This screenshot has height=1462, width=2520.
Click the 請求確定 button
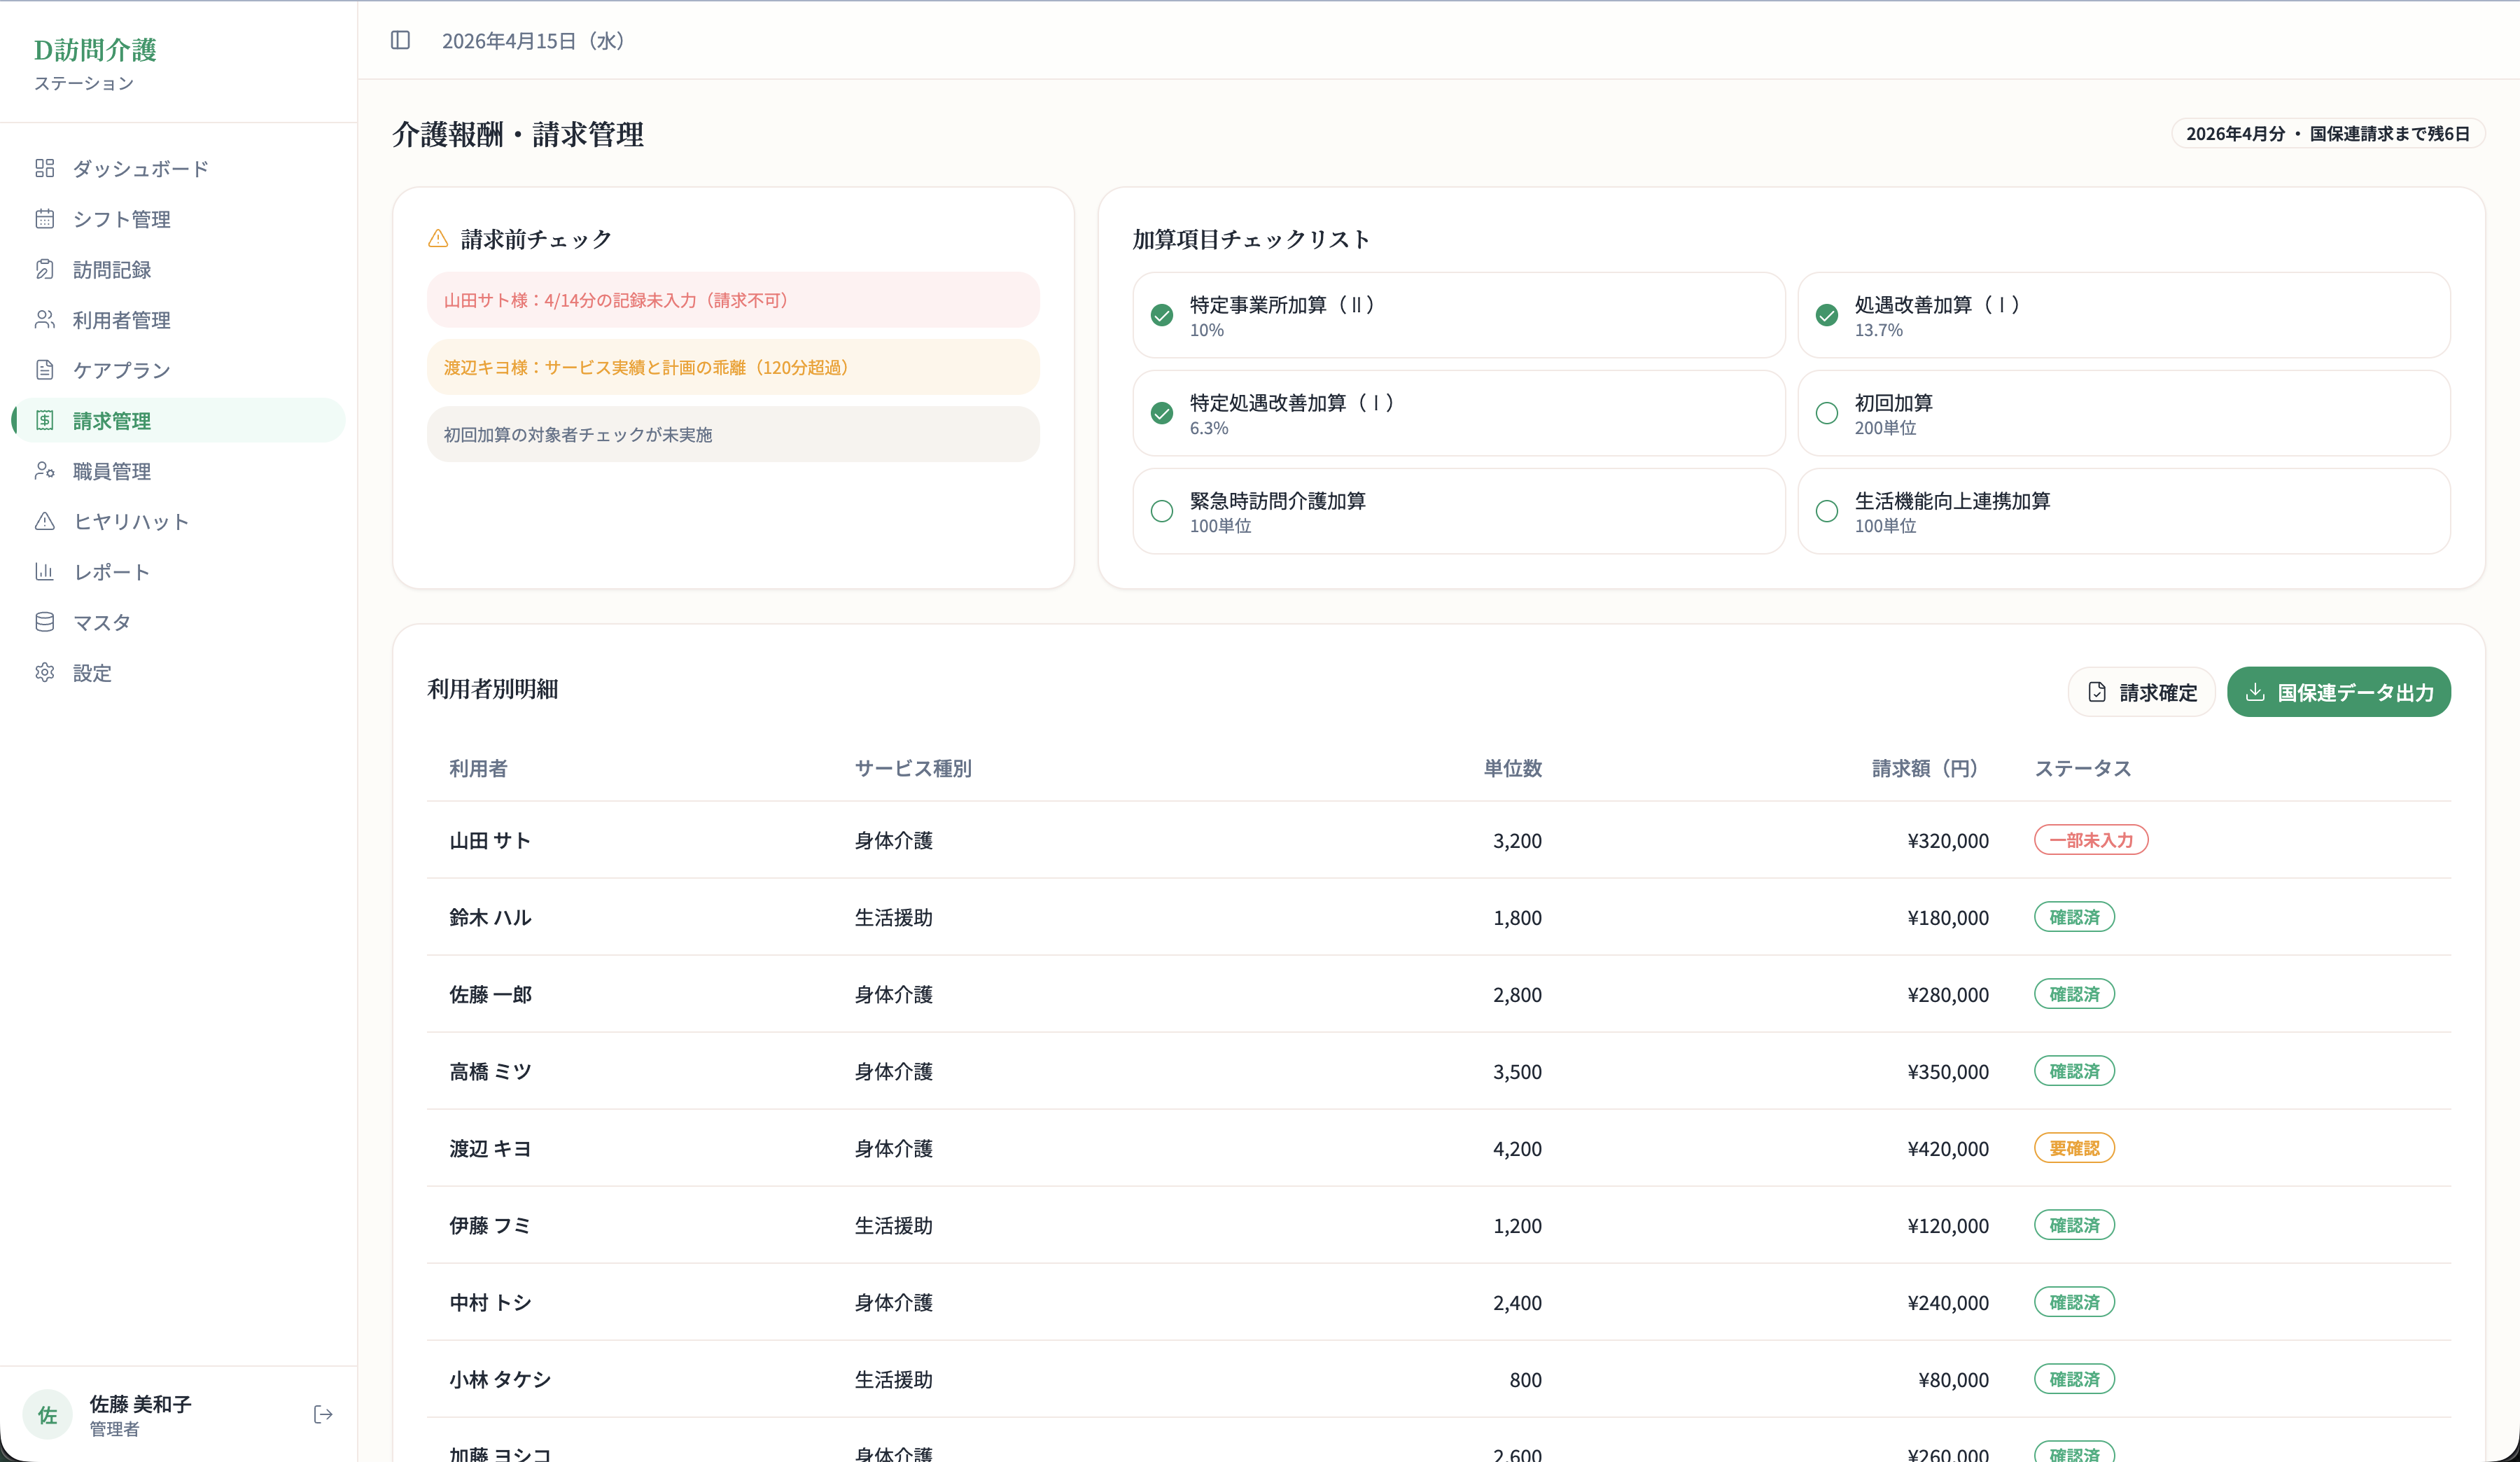click(2141, 692)
